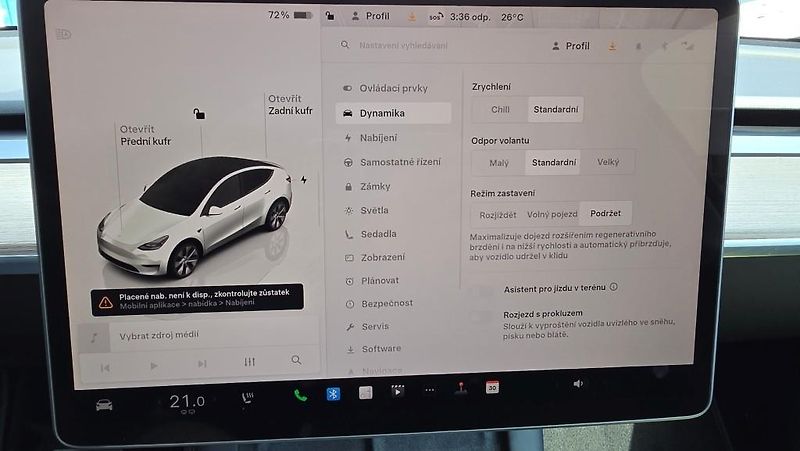
Task: Set Zrychlení to Standardní
Action: coord(556,109)
